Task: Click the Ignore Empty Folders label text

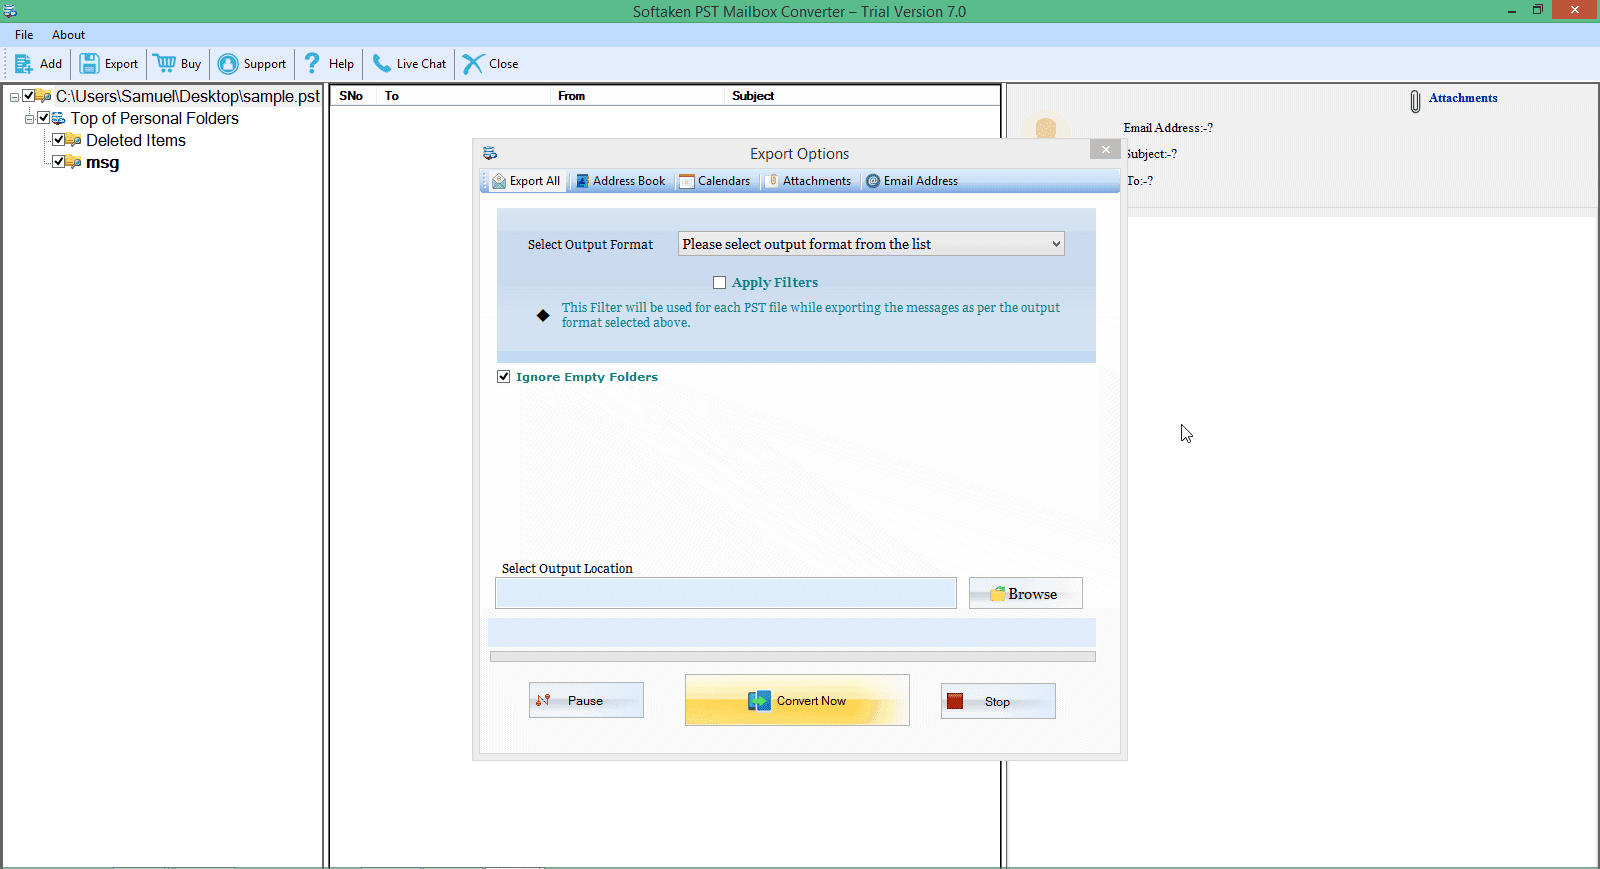Action: (x=587, y=377)
